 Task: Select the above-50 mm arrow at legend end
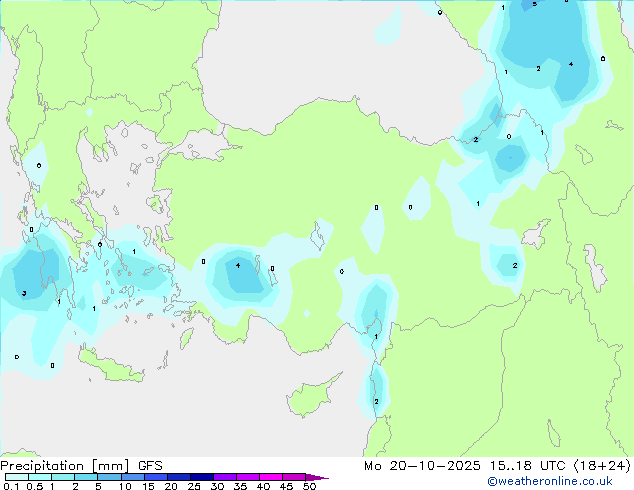point(317,477)
